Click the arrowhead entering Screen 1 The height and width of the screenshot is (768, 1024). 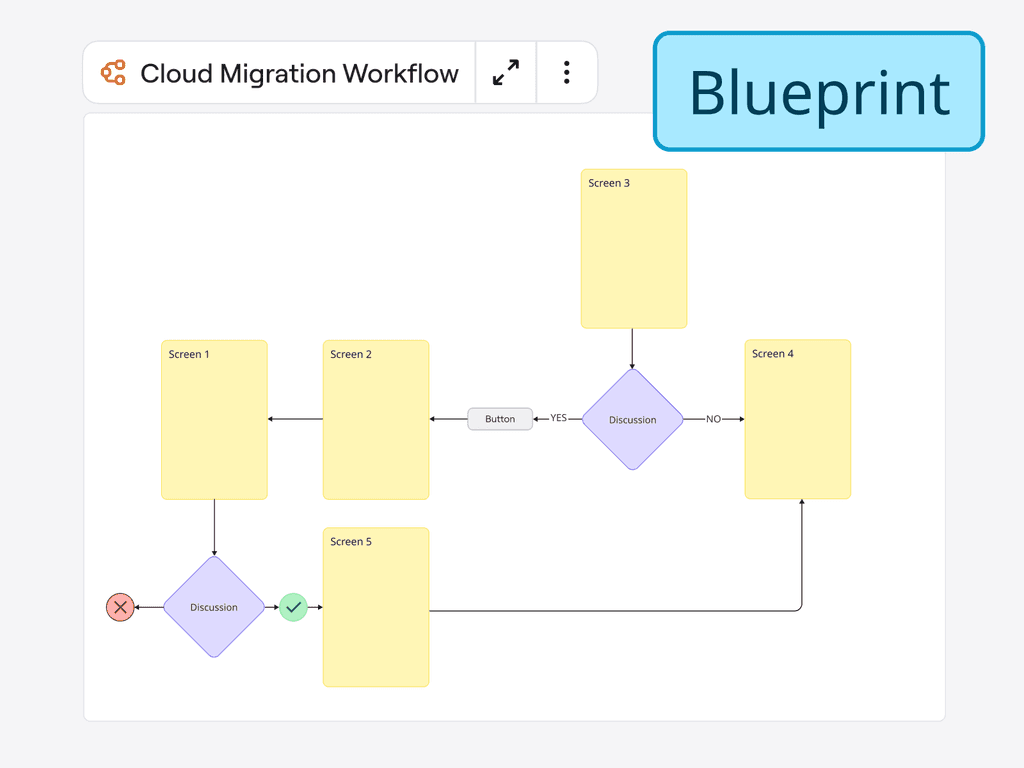[273, 419]
